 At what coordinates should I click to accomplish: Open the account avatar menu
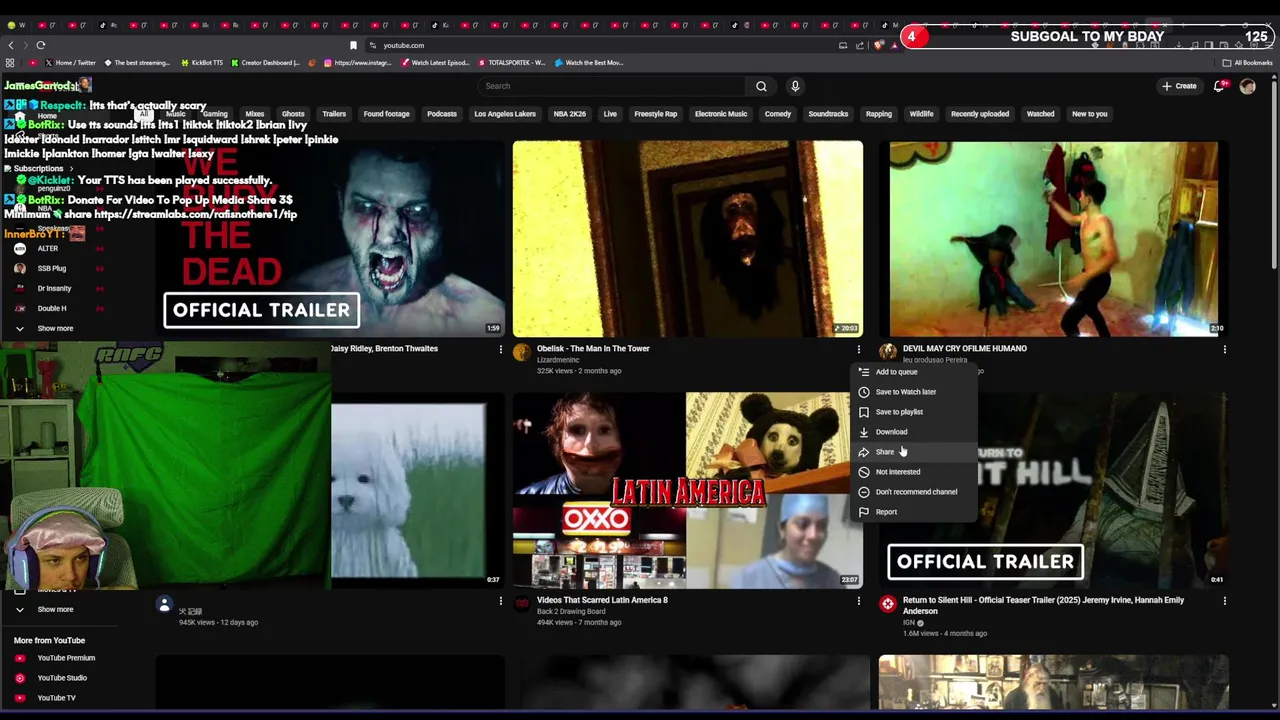pyautogui.click(x=1247, y=86)
